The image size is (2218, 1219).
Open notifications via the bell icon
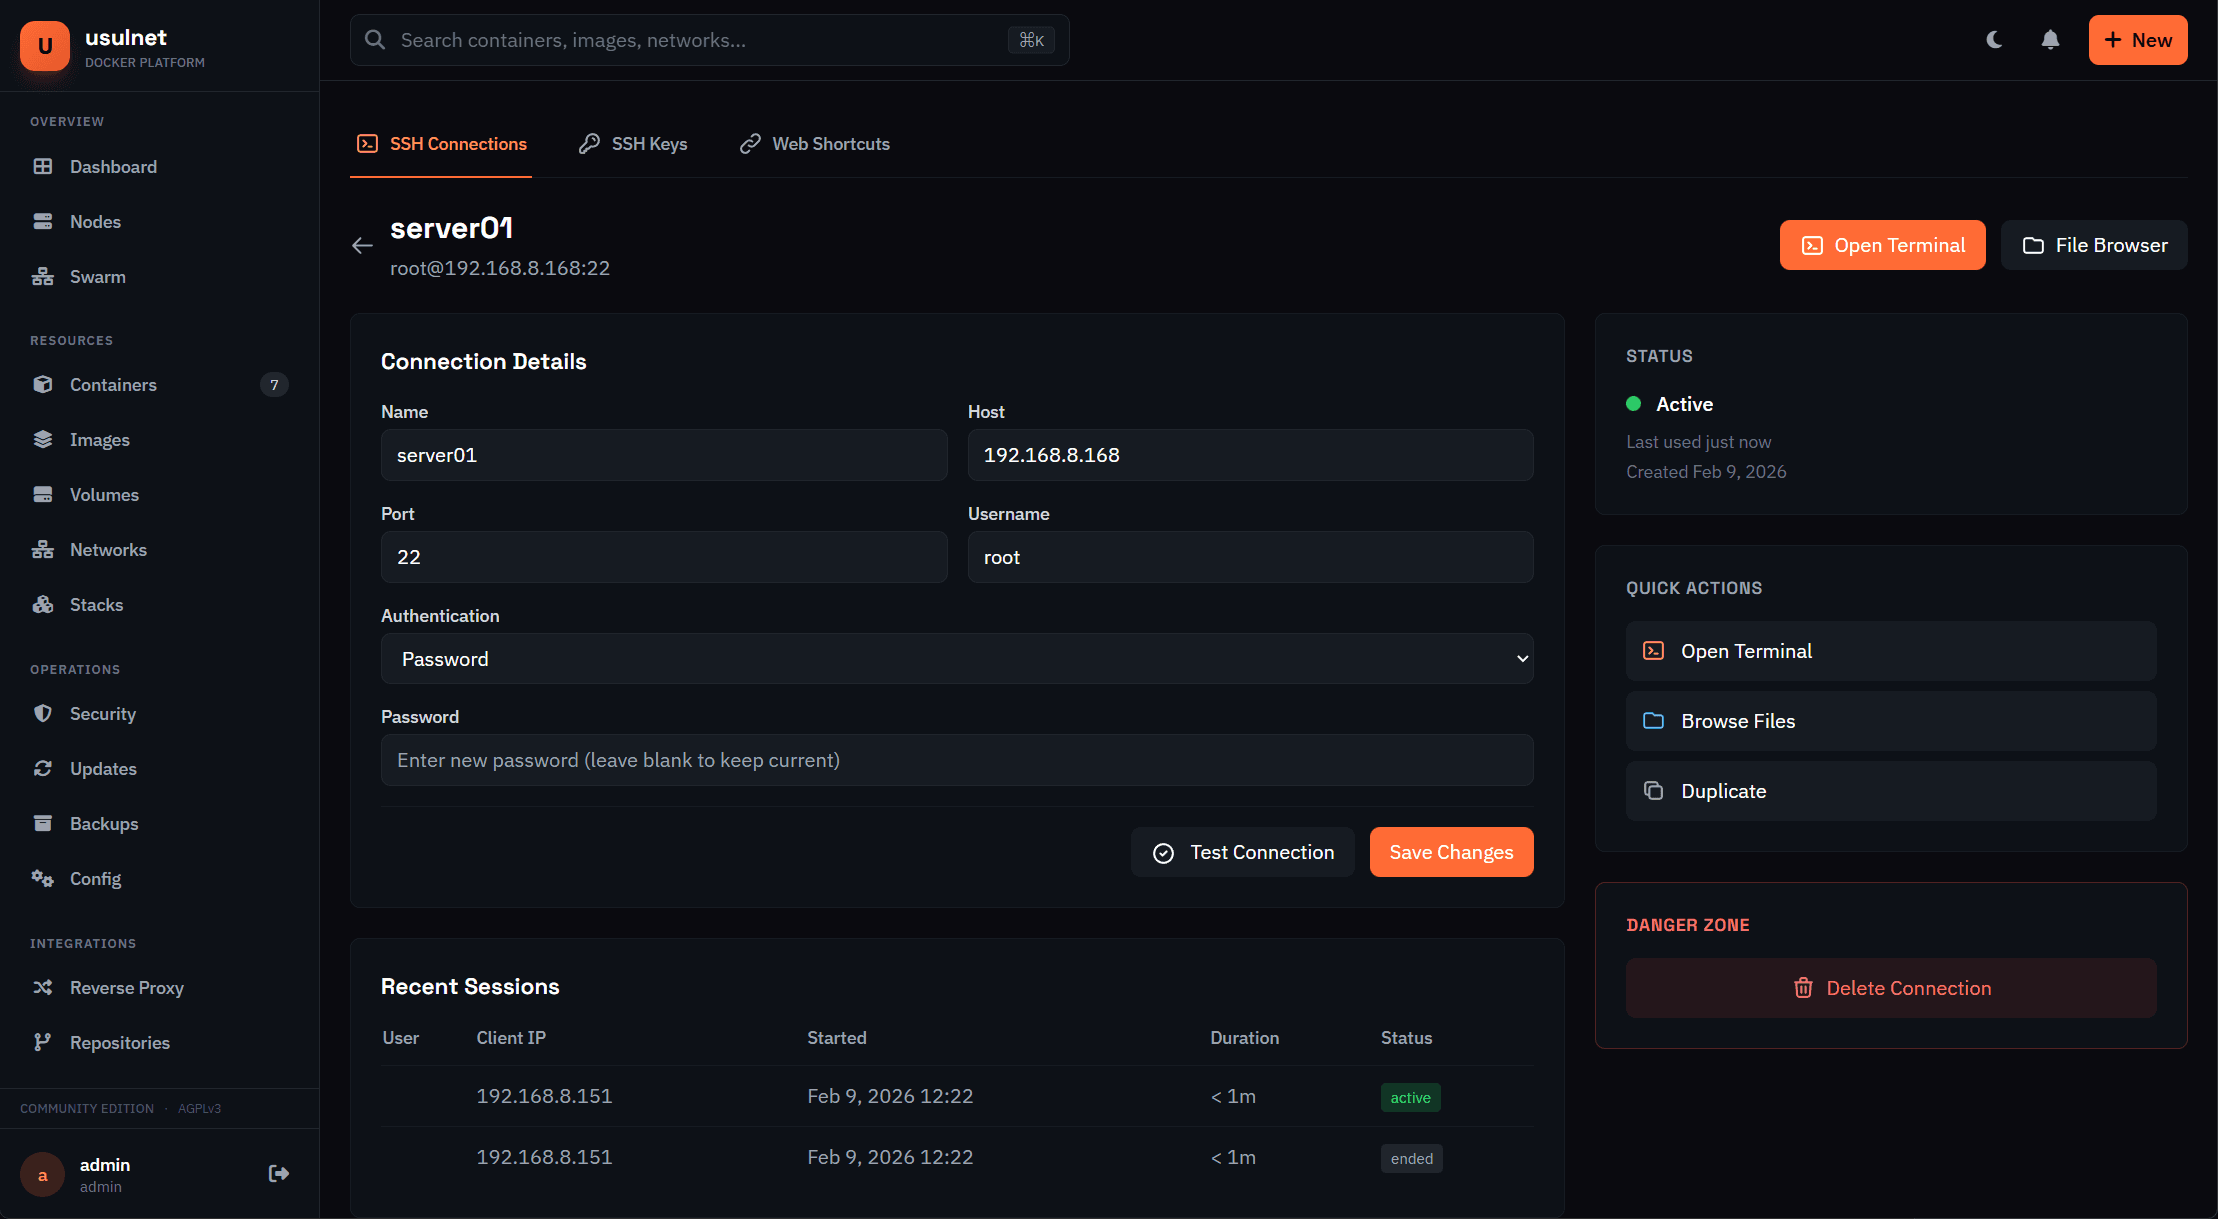click(x=2049, y=40)
